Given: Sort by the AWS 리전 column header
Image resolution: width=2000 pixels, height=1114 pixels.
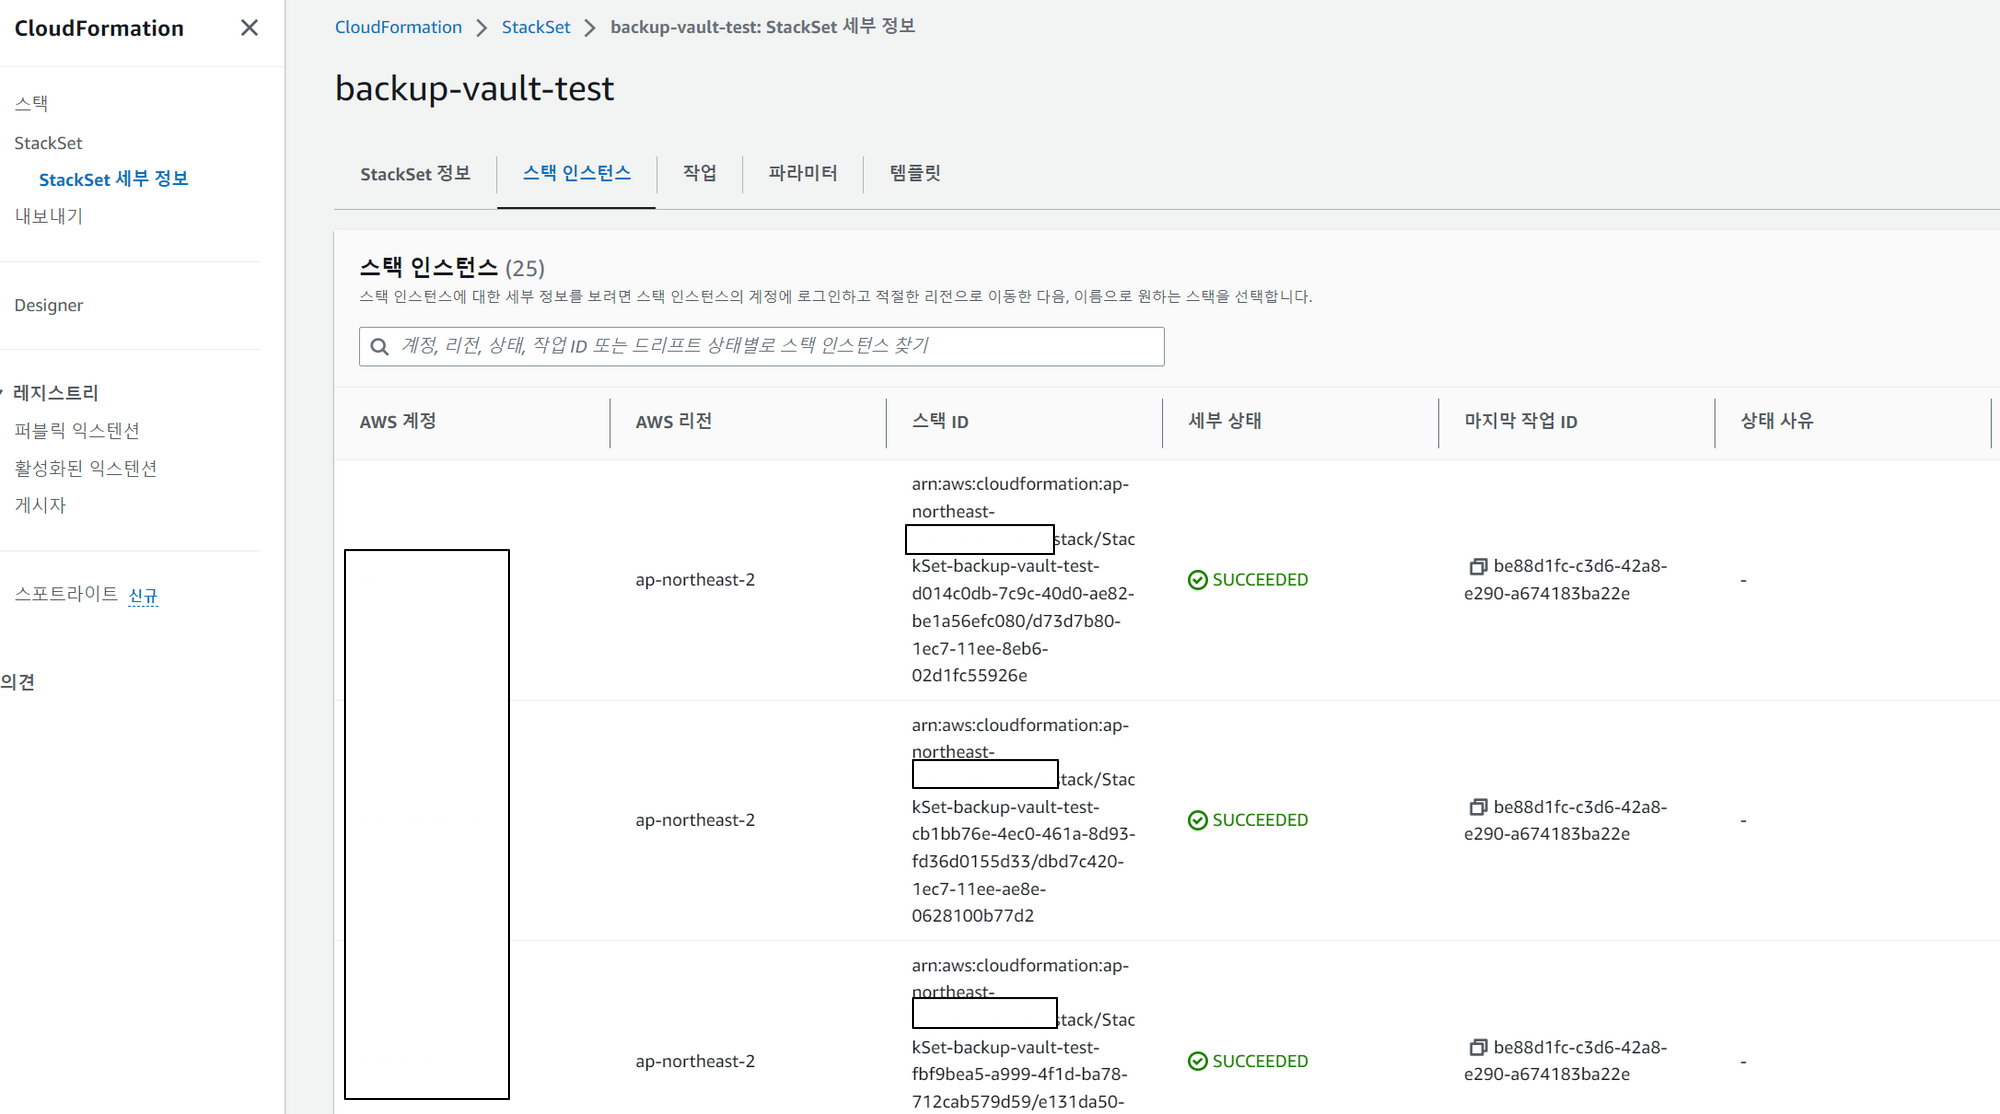Looking at the screenshot, I should (x=673, y=421).
